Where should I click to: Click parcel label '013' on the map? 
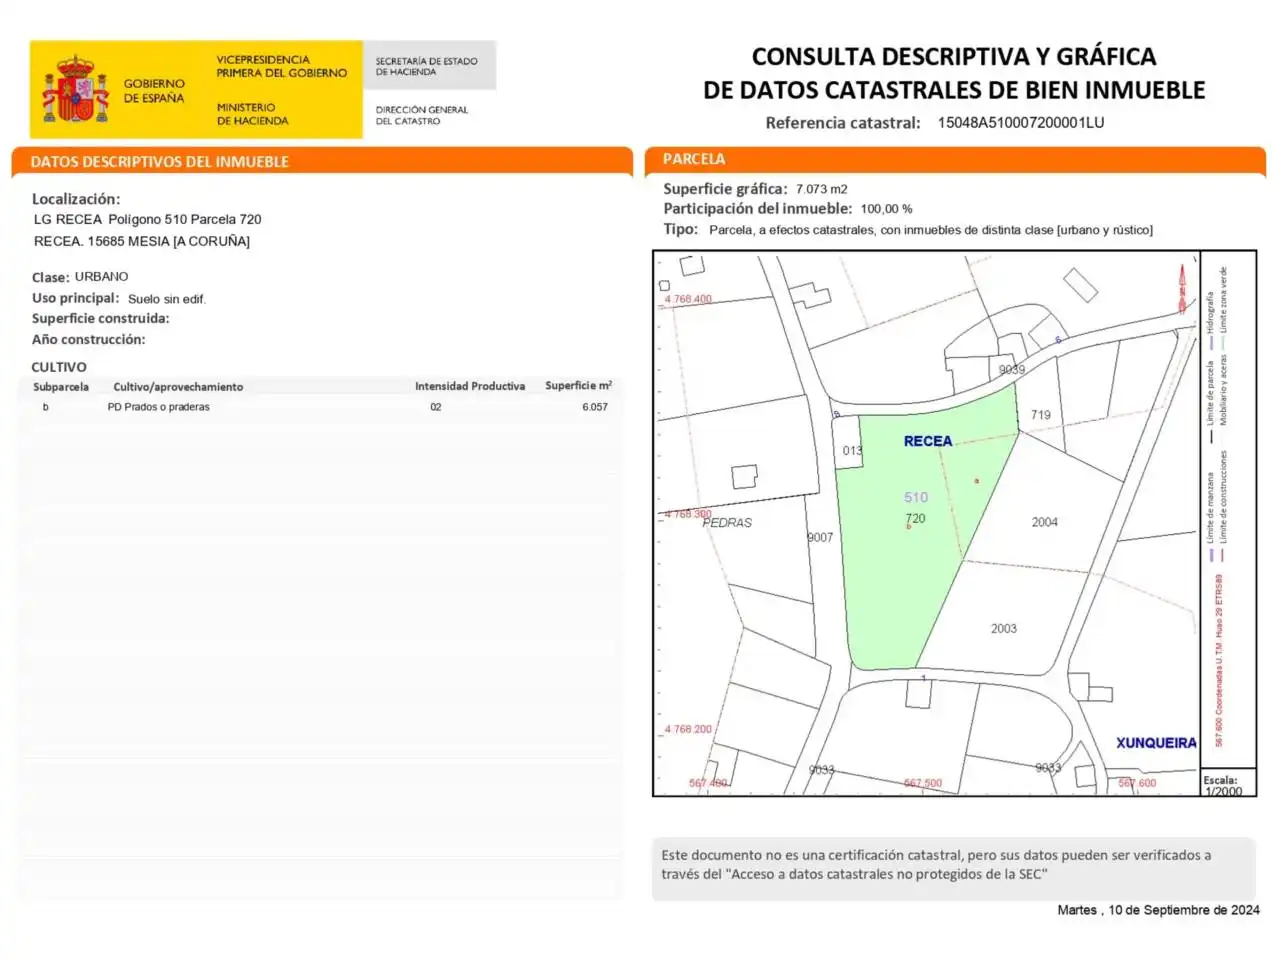(852, 451)
